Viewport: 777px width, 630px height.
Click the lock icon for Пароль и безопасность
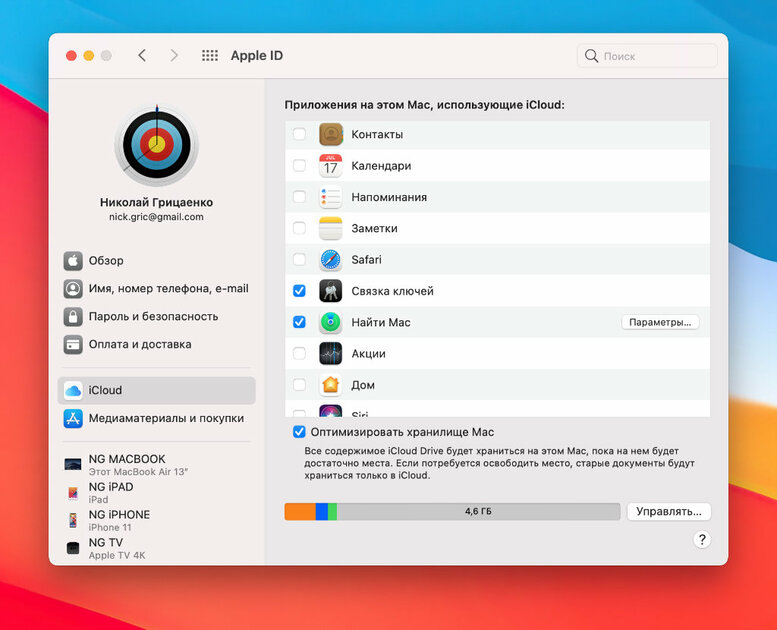(73, 316)
